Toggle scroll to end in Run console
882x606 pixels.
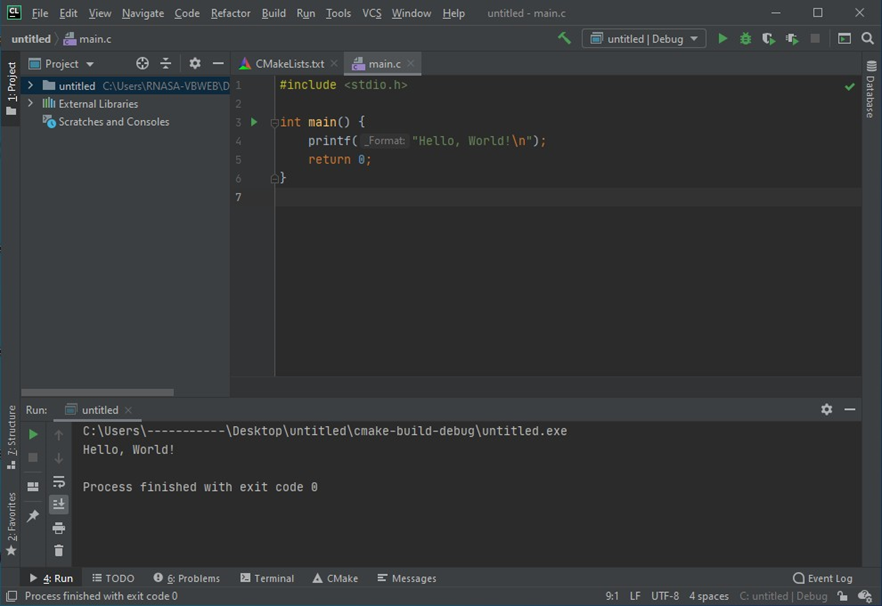point(58,504)
